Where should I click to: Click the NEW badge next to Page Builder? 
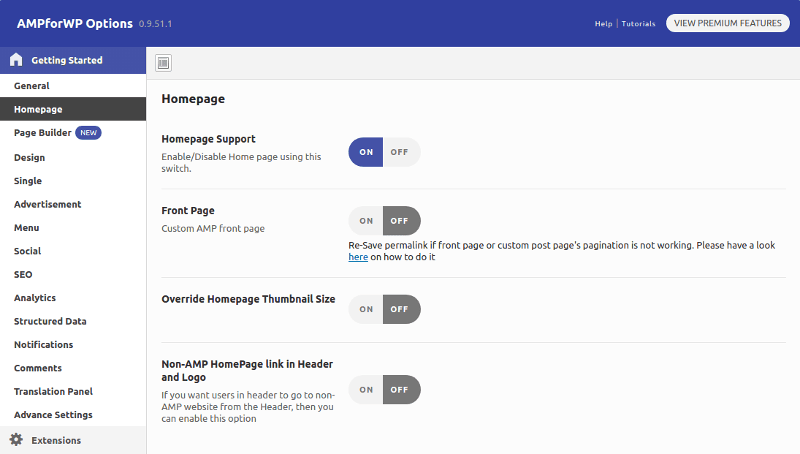(88, 133)
